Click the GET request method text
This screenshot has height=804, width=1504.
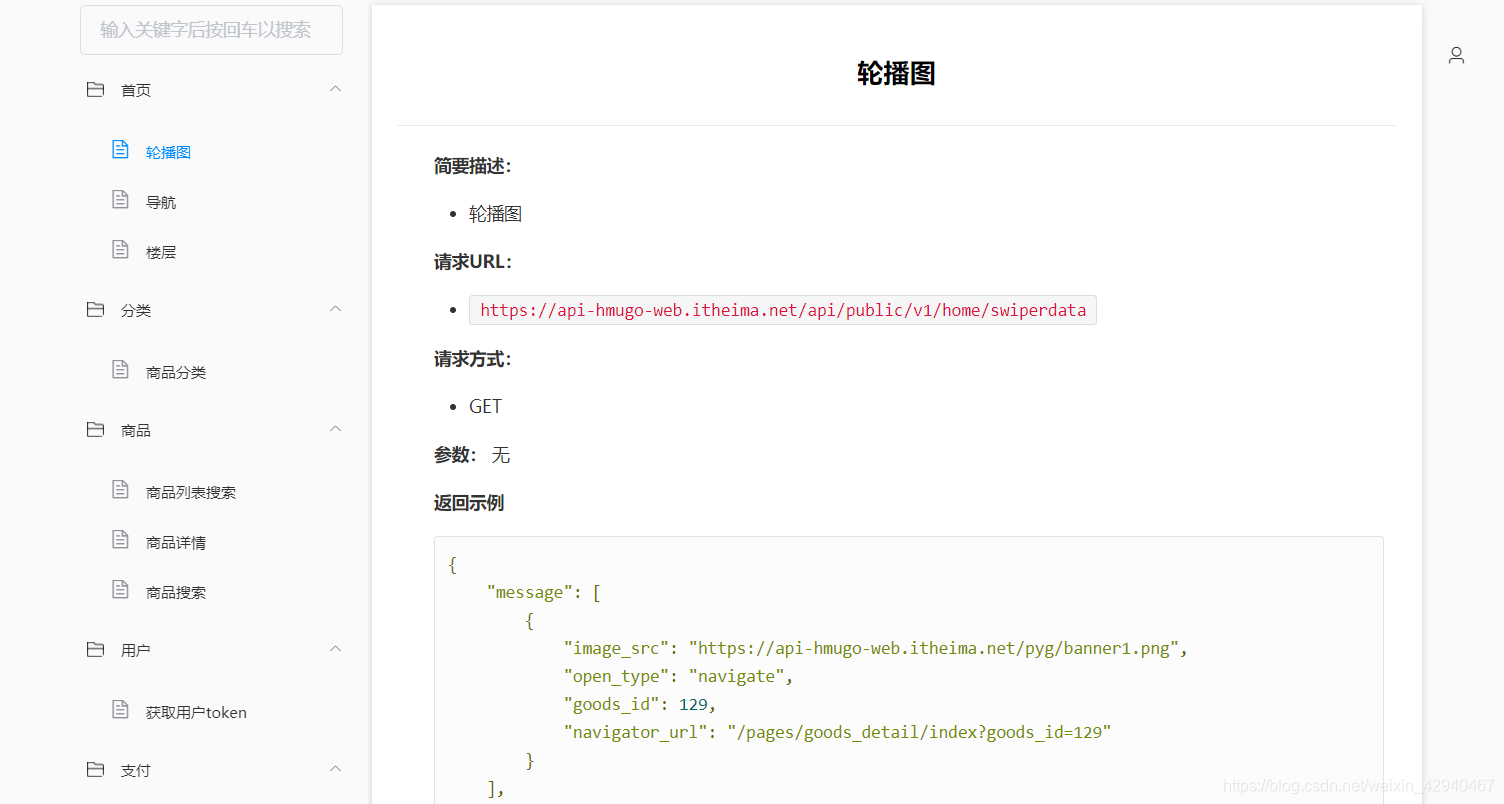pyautogui.click(x=486, y=406)
